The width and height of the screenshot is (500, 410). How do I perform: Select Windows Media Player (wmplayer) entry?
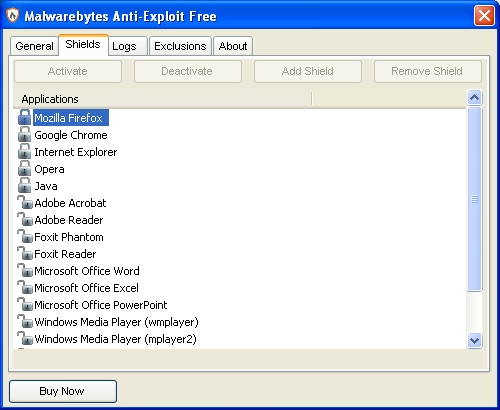pyautogui.click(x=116, y=322)
